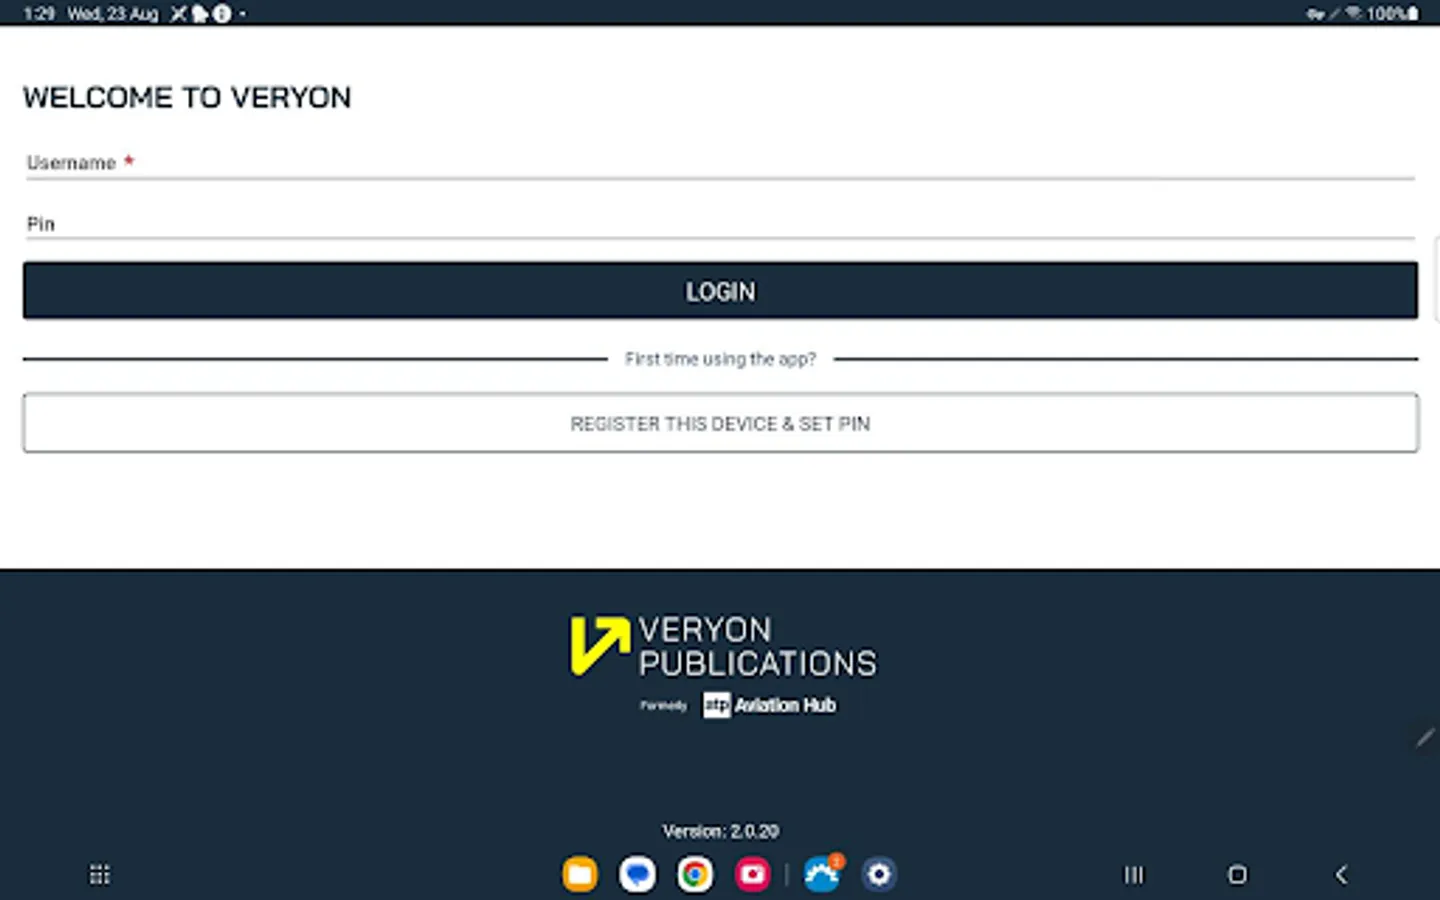Click the 'First time using the app?' text
The image size is (1440, 900).
[720, 359]
